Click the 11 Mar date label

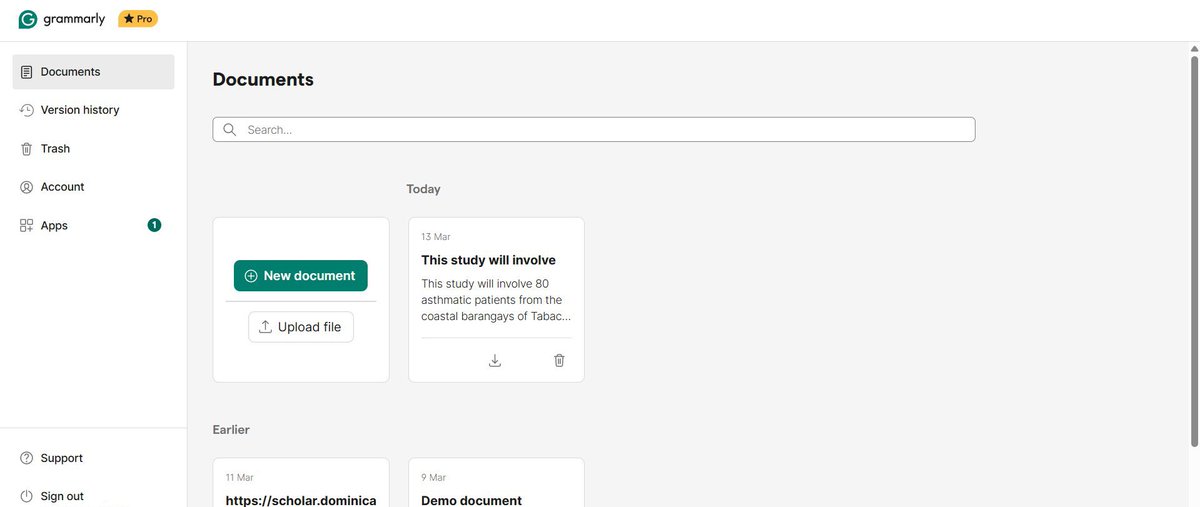(240, 478)
